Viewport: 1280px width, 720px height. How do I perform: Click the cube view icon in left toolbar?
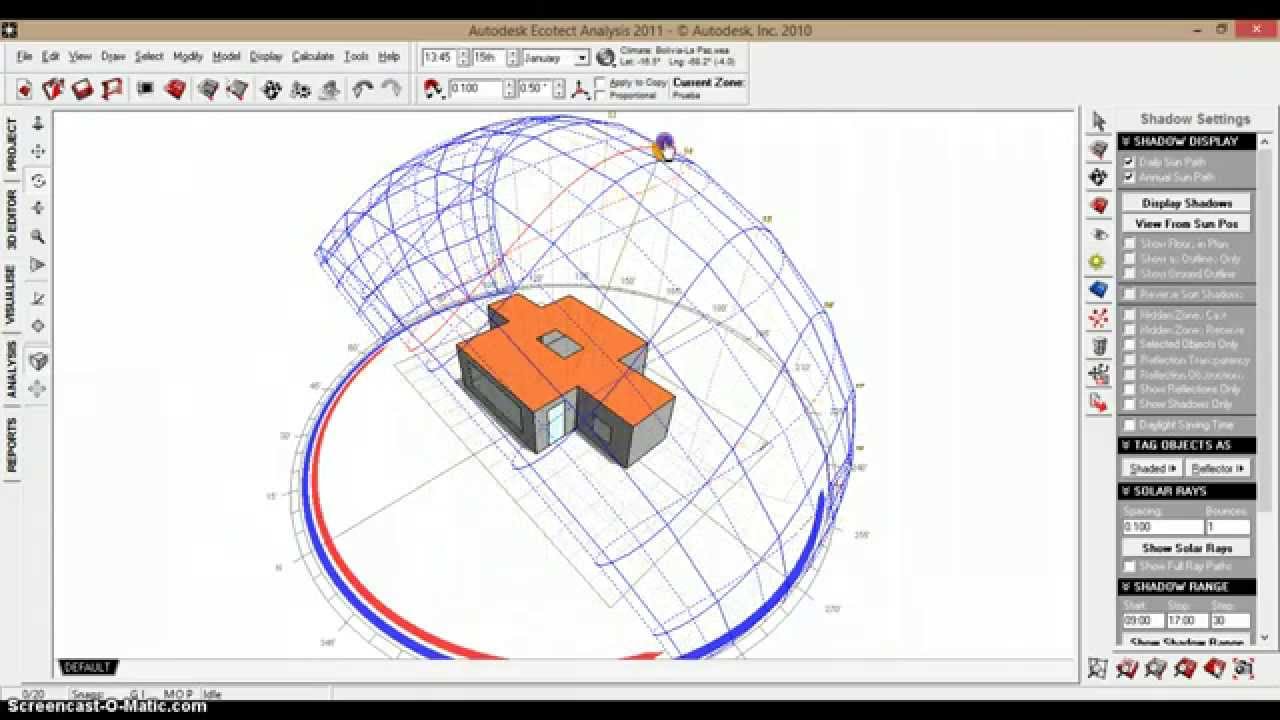coord(38,361)
